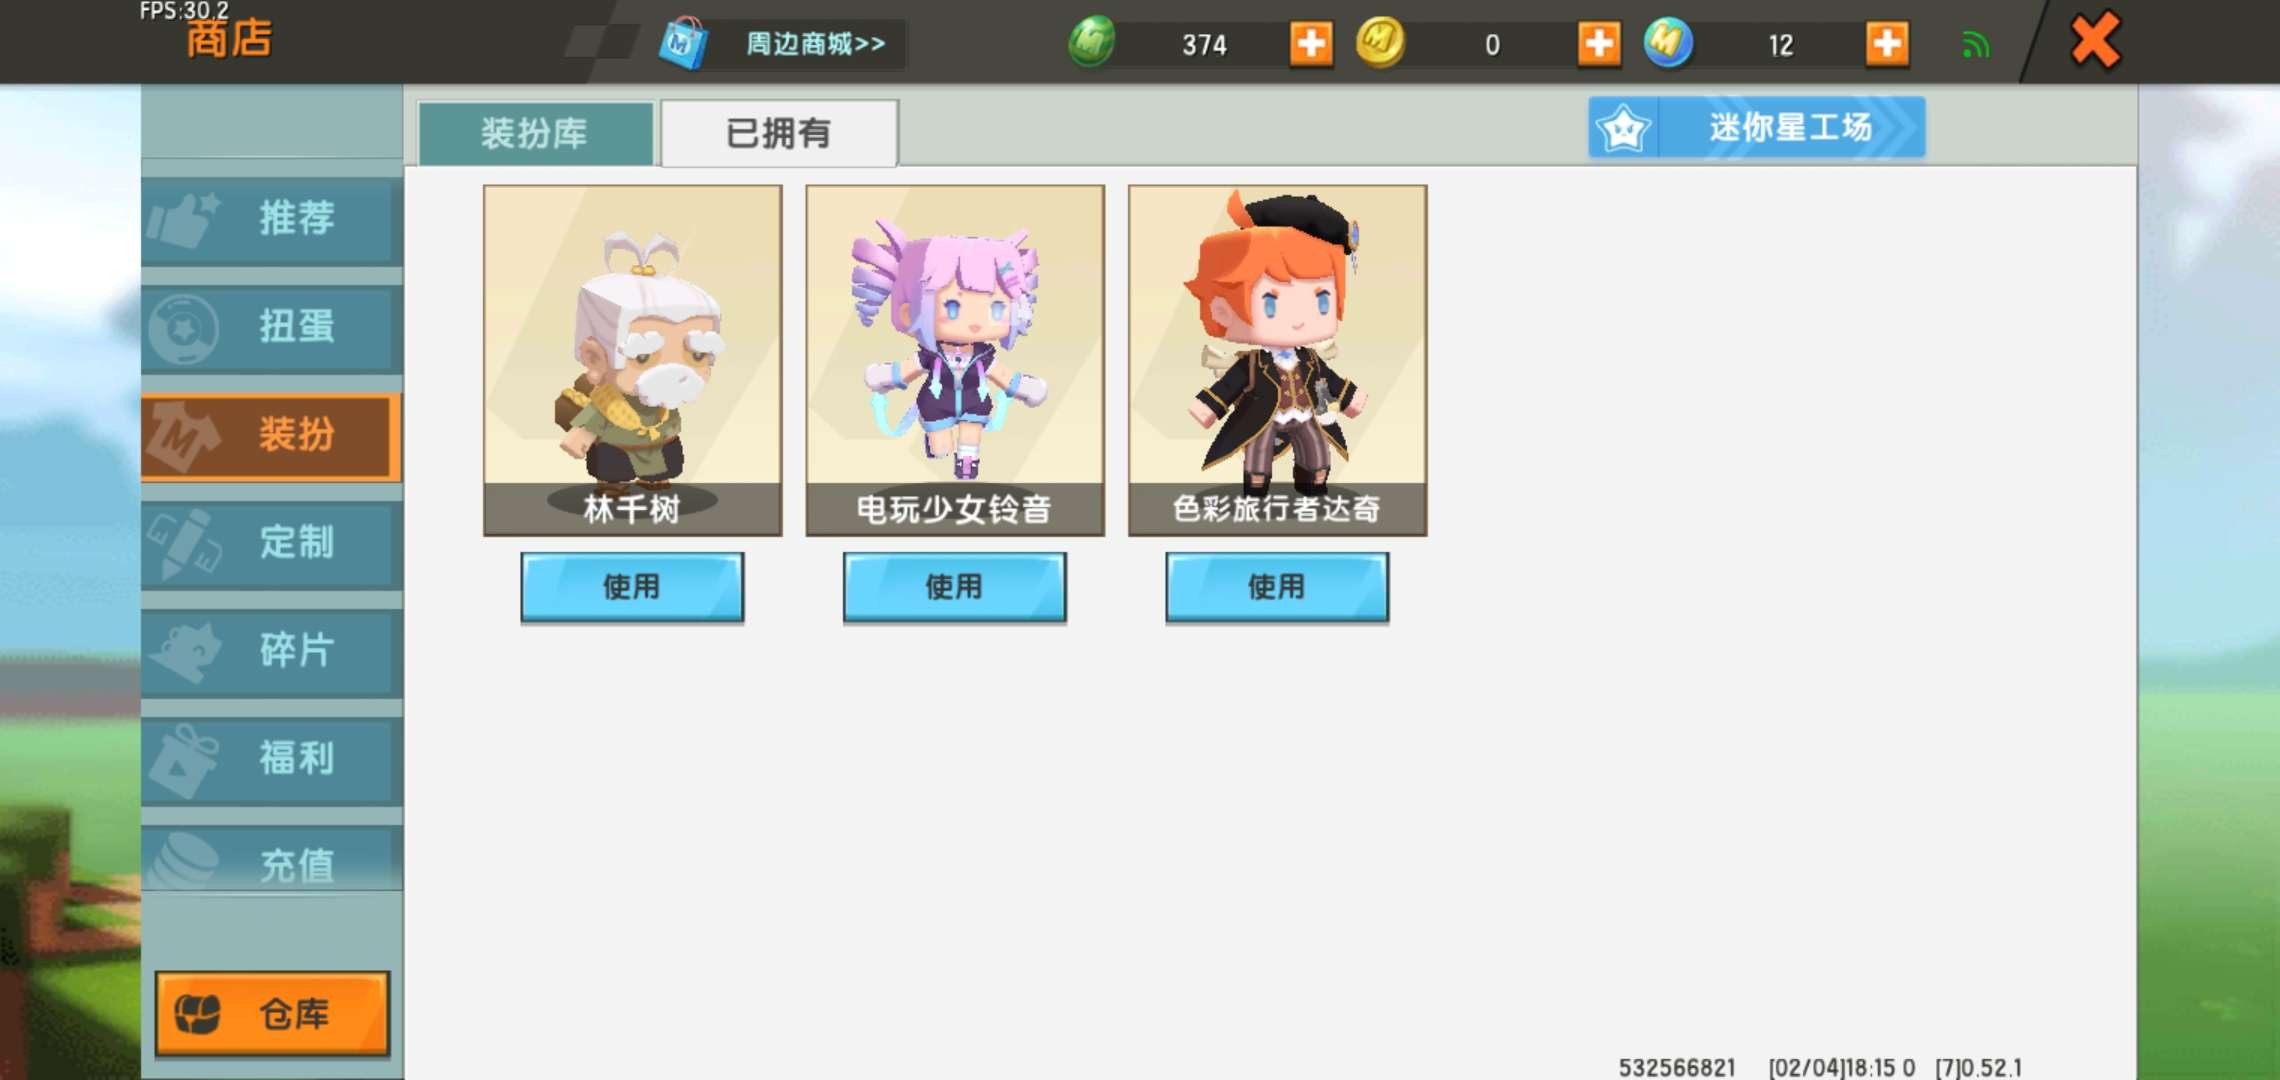This screenshot has width=2280, height=1080.
Task: Add blue mini coins with plus
Action: 1886,44
